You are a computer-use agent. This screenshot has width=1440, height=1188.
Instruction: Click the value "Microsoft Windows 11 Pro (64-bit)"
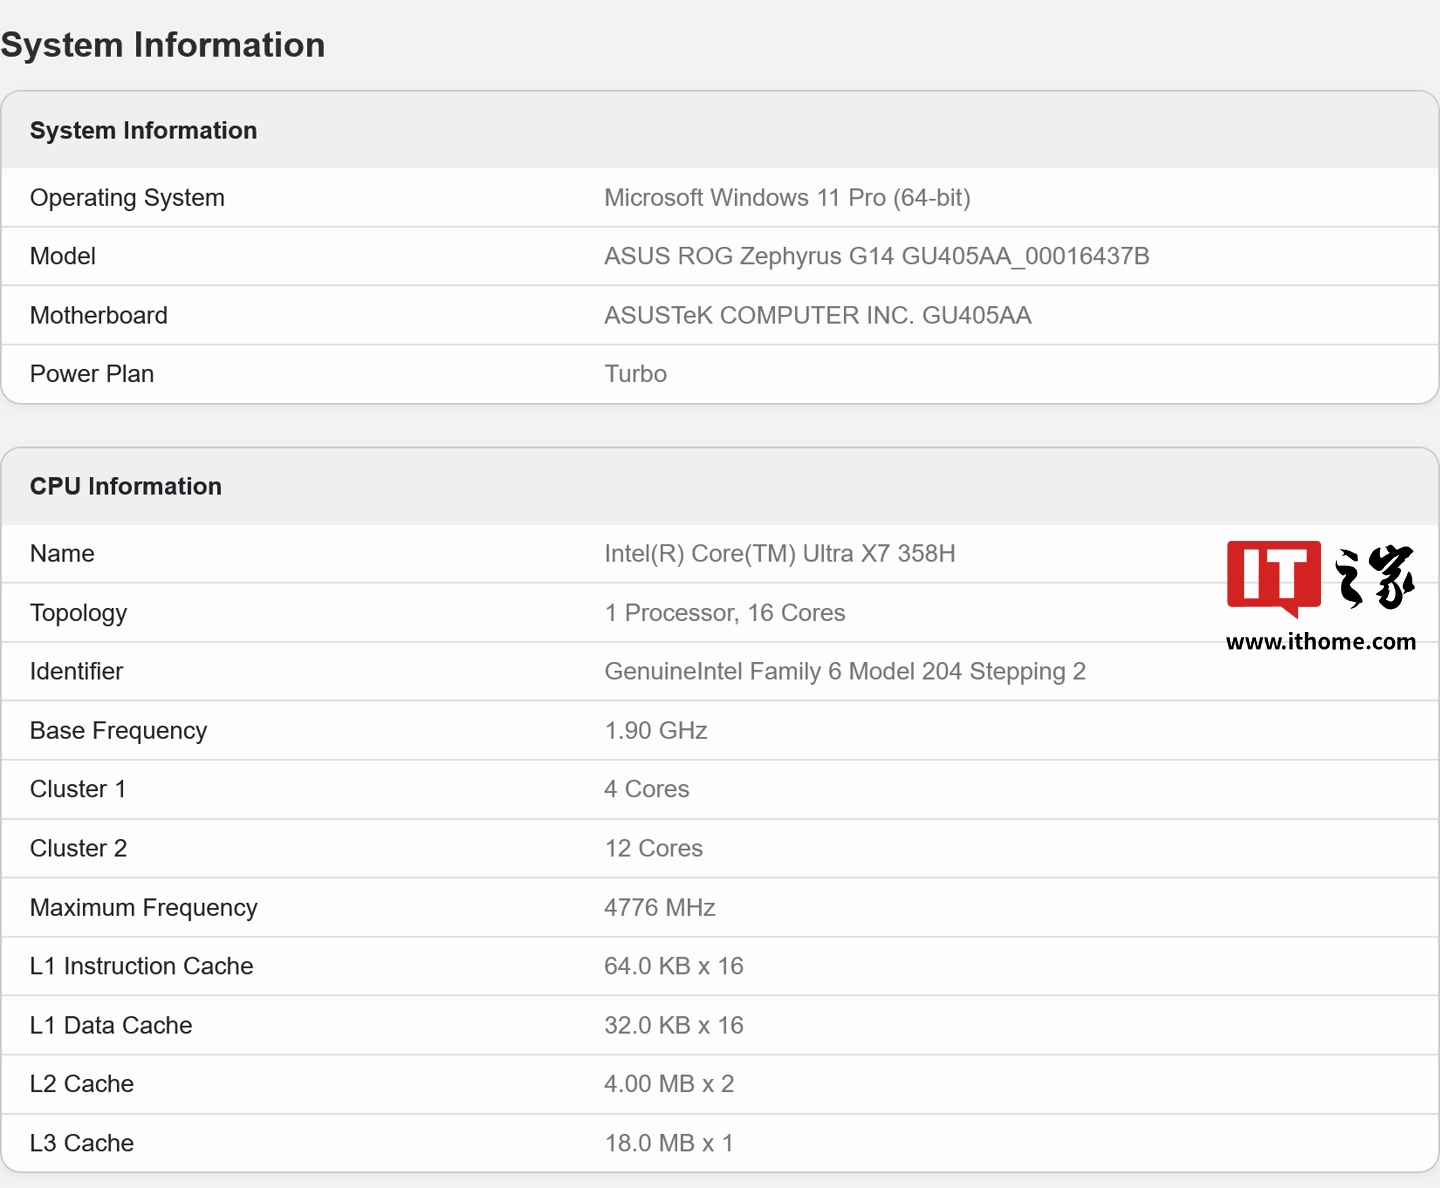[787, 198]
